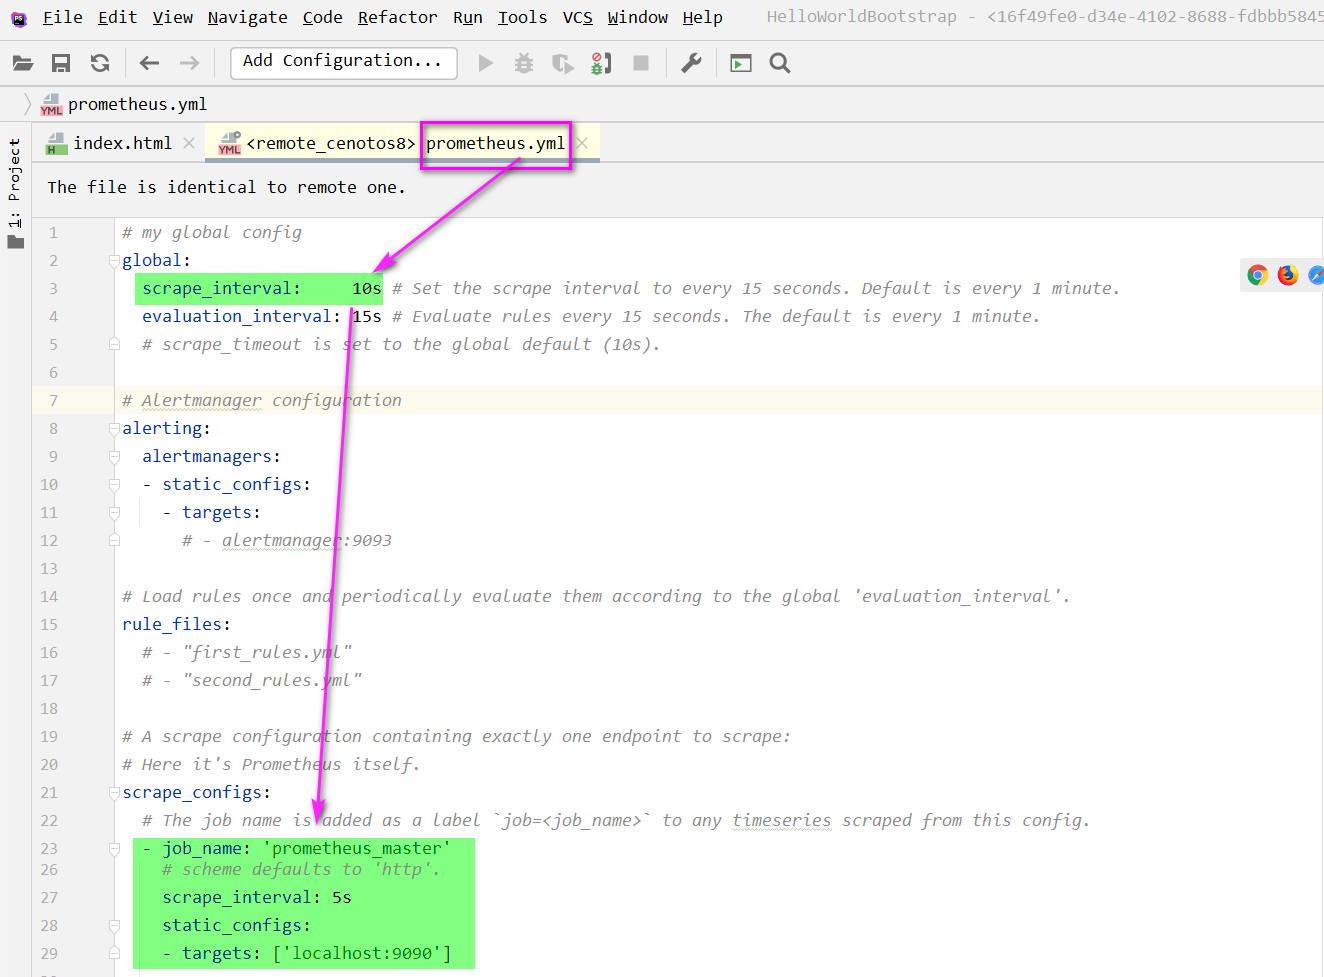Open preview in Safari browser icon
Viewport: 1324px width, 977px height.
pyautogui.click(x=1316, y=275)
